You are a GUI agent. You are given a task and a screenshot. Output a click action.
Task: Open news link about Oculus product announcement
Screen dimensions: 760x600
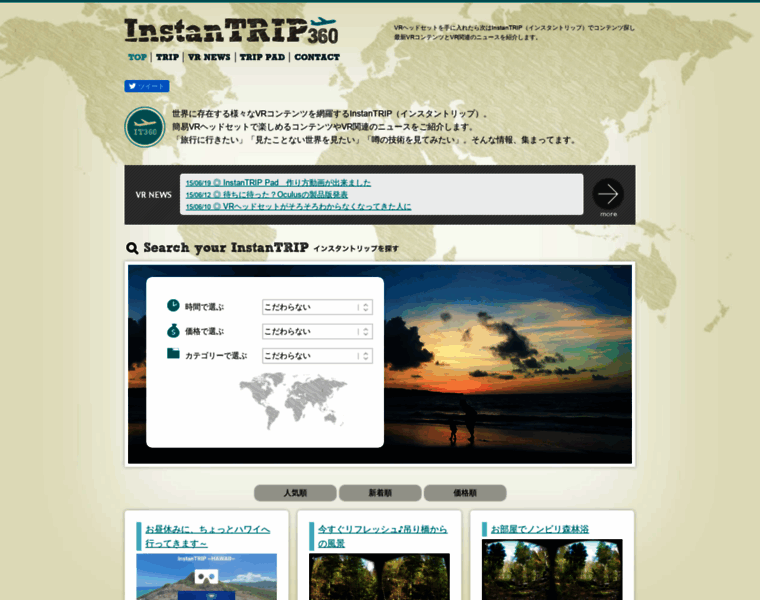tap(267, 194)
